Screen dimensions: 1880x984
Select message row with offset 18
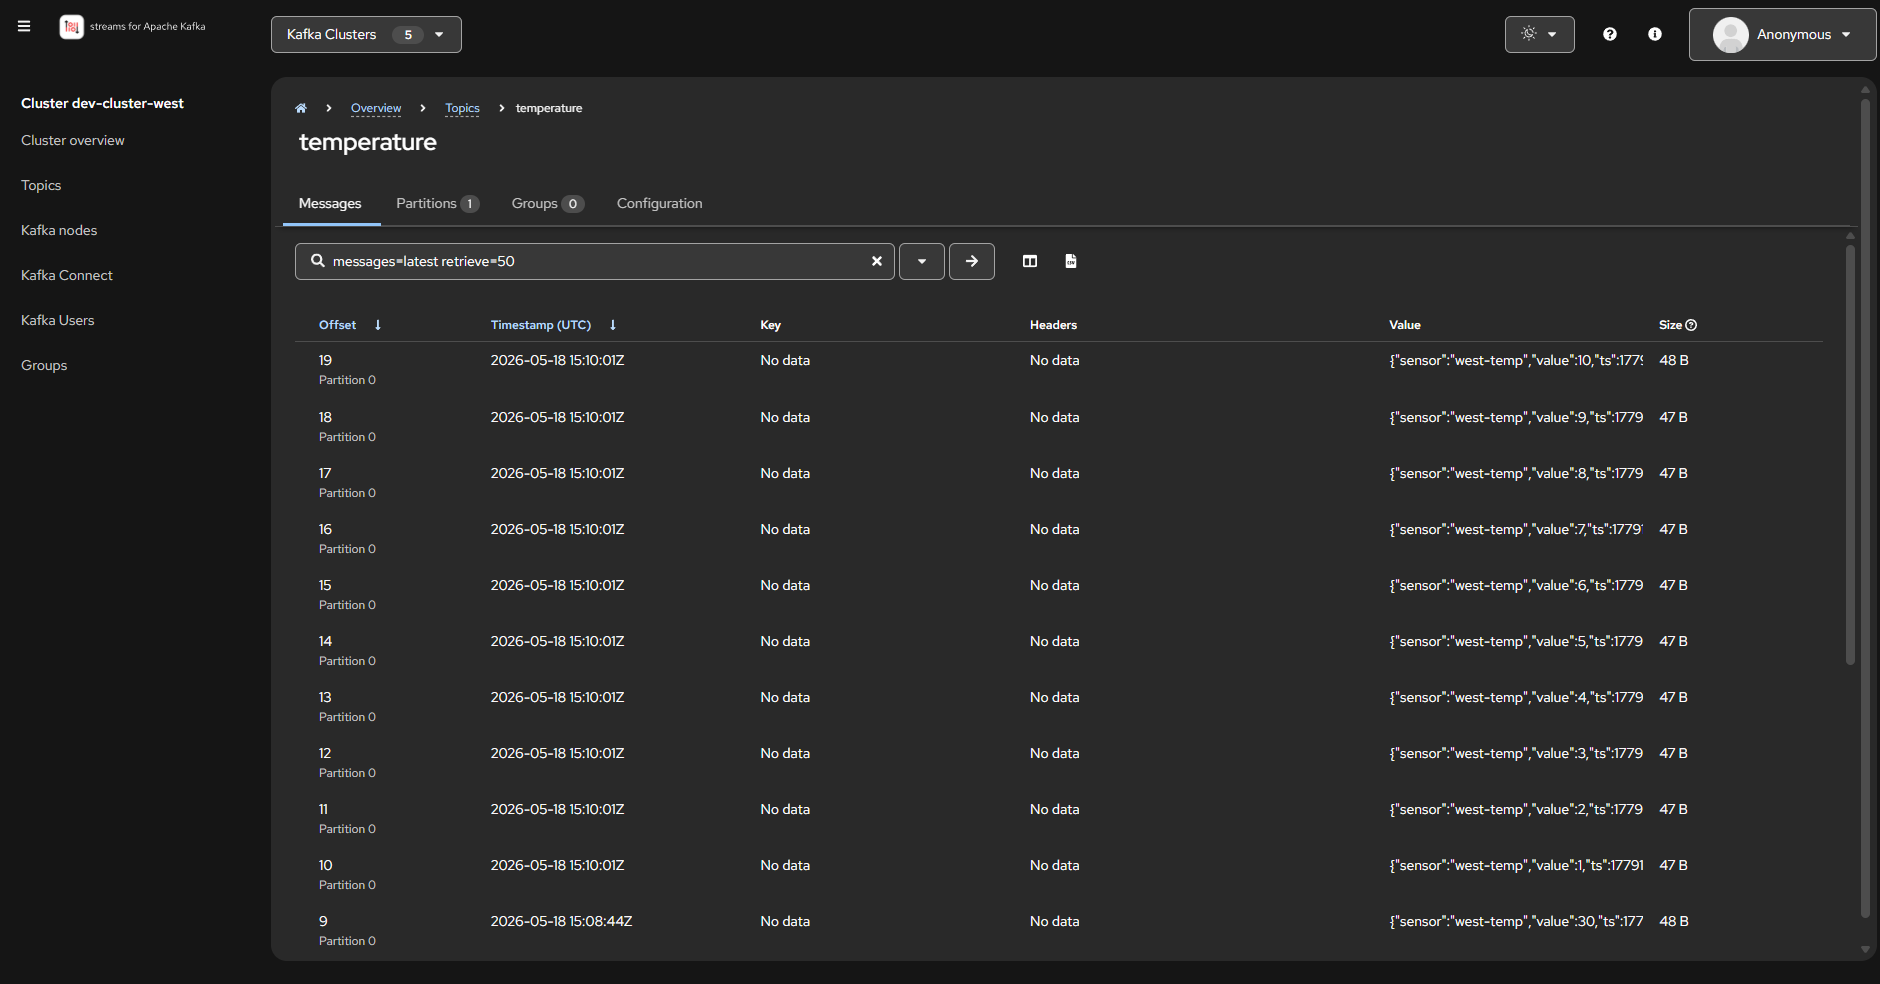pos(1058,426)
